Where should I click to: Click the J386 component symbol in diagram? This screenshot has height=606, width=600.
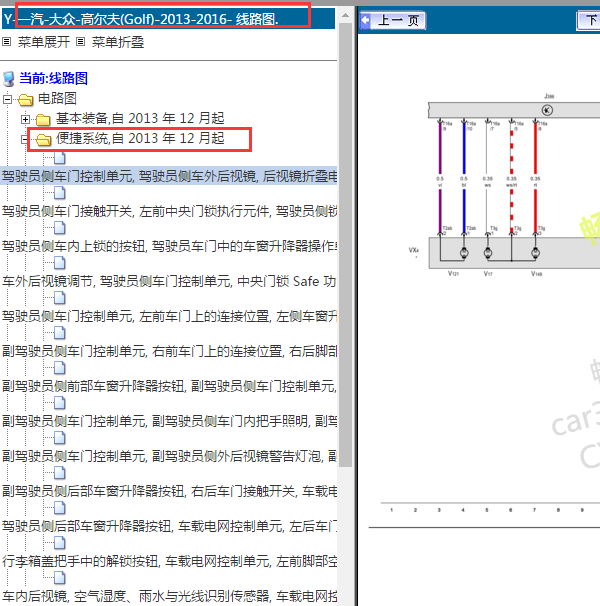[x=547, y=110]
